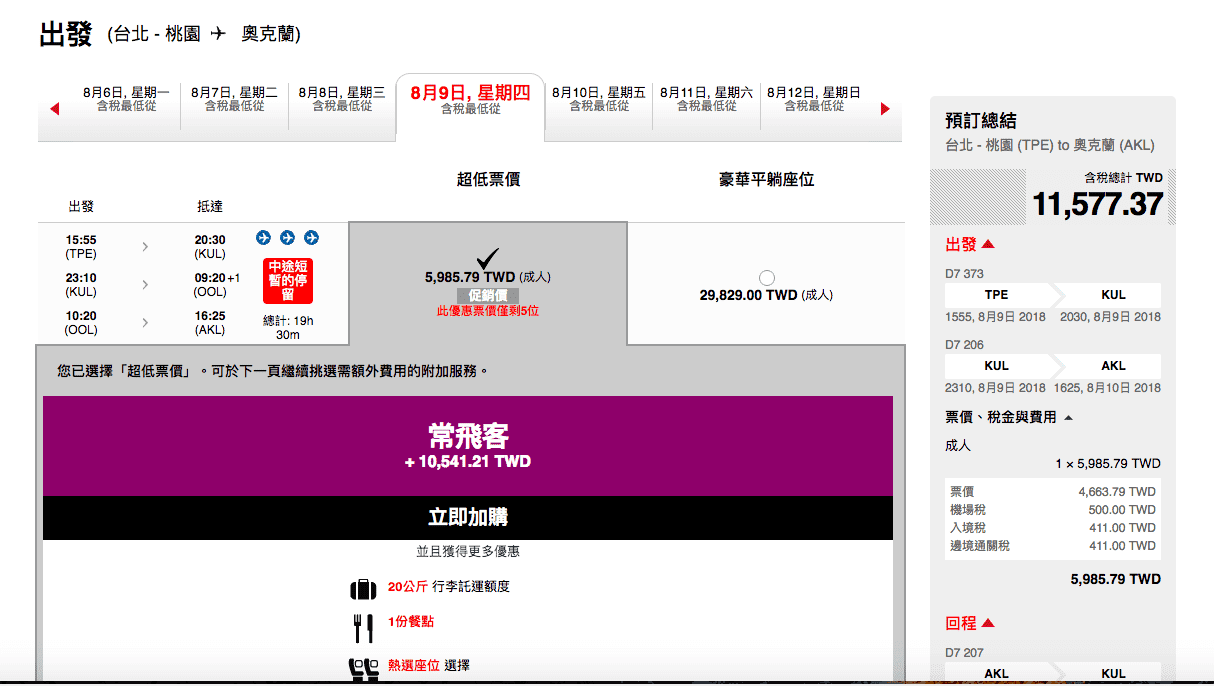Click the 邊境通關稅 411.00 TWD row

1052,546
